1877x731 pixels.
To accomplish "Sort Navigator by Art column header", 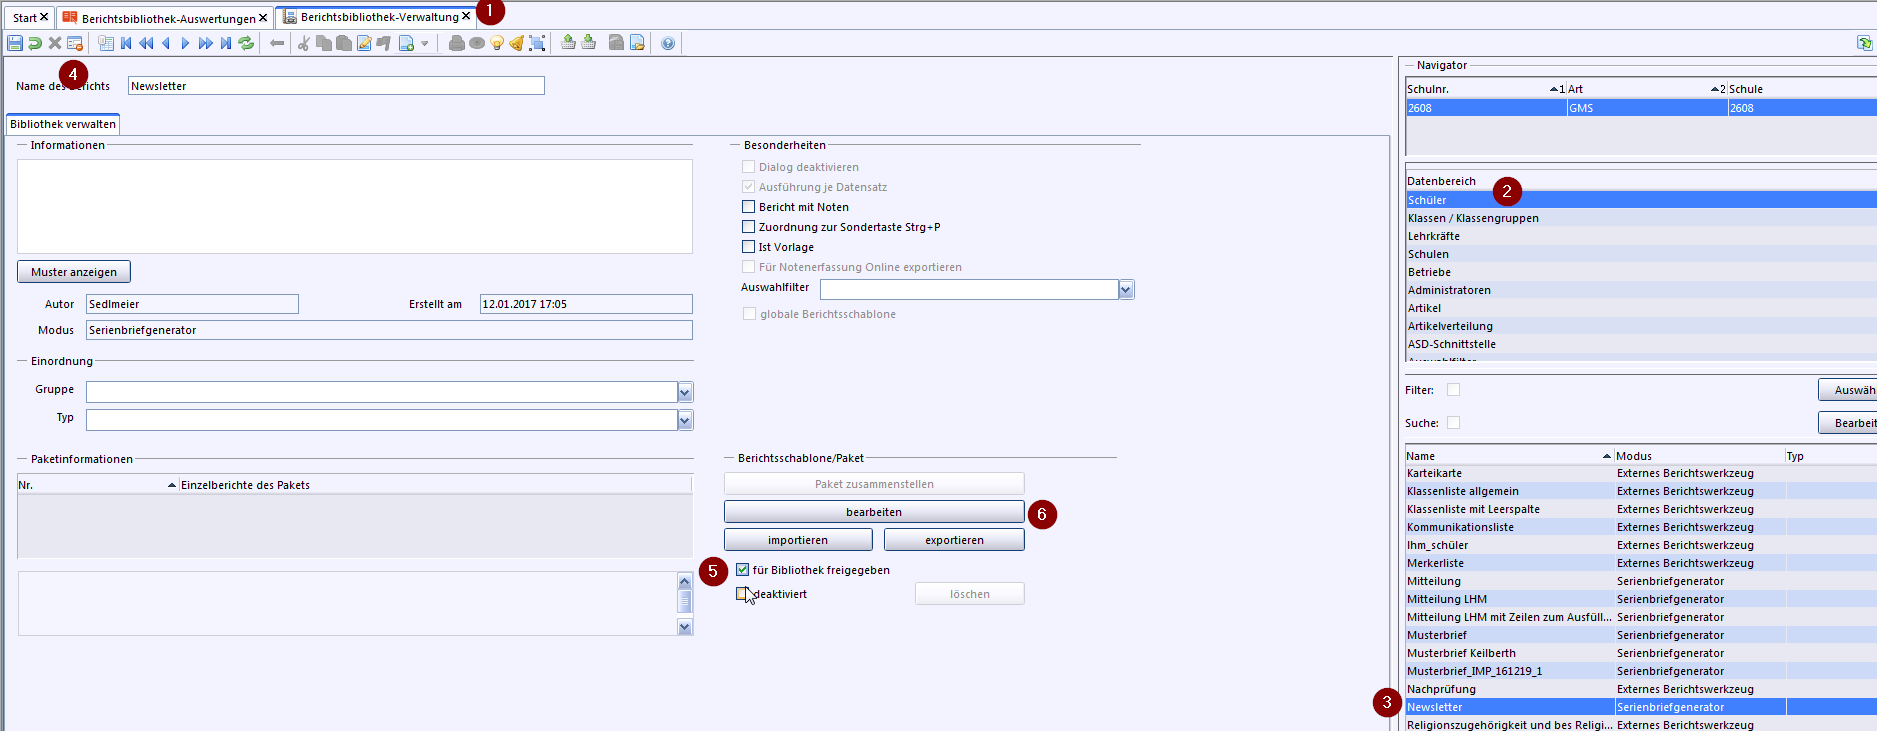I will [x=1646, y=89].
